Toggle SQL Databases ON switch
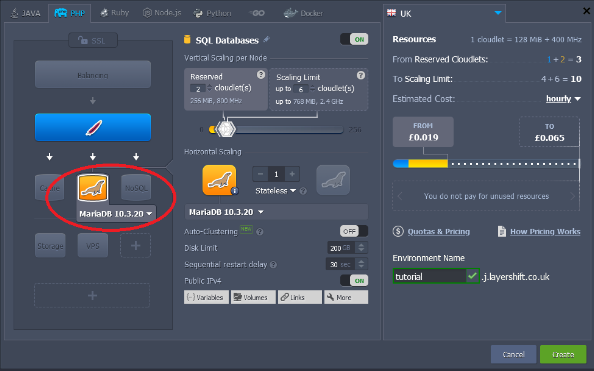Viewport: 594px width, 371px height. [354, 39]
